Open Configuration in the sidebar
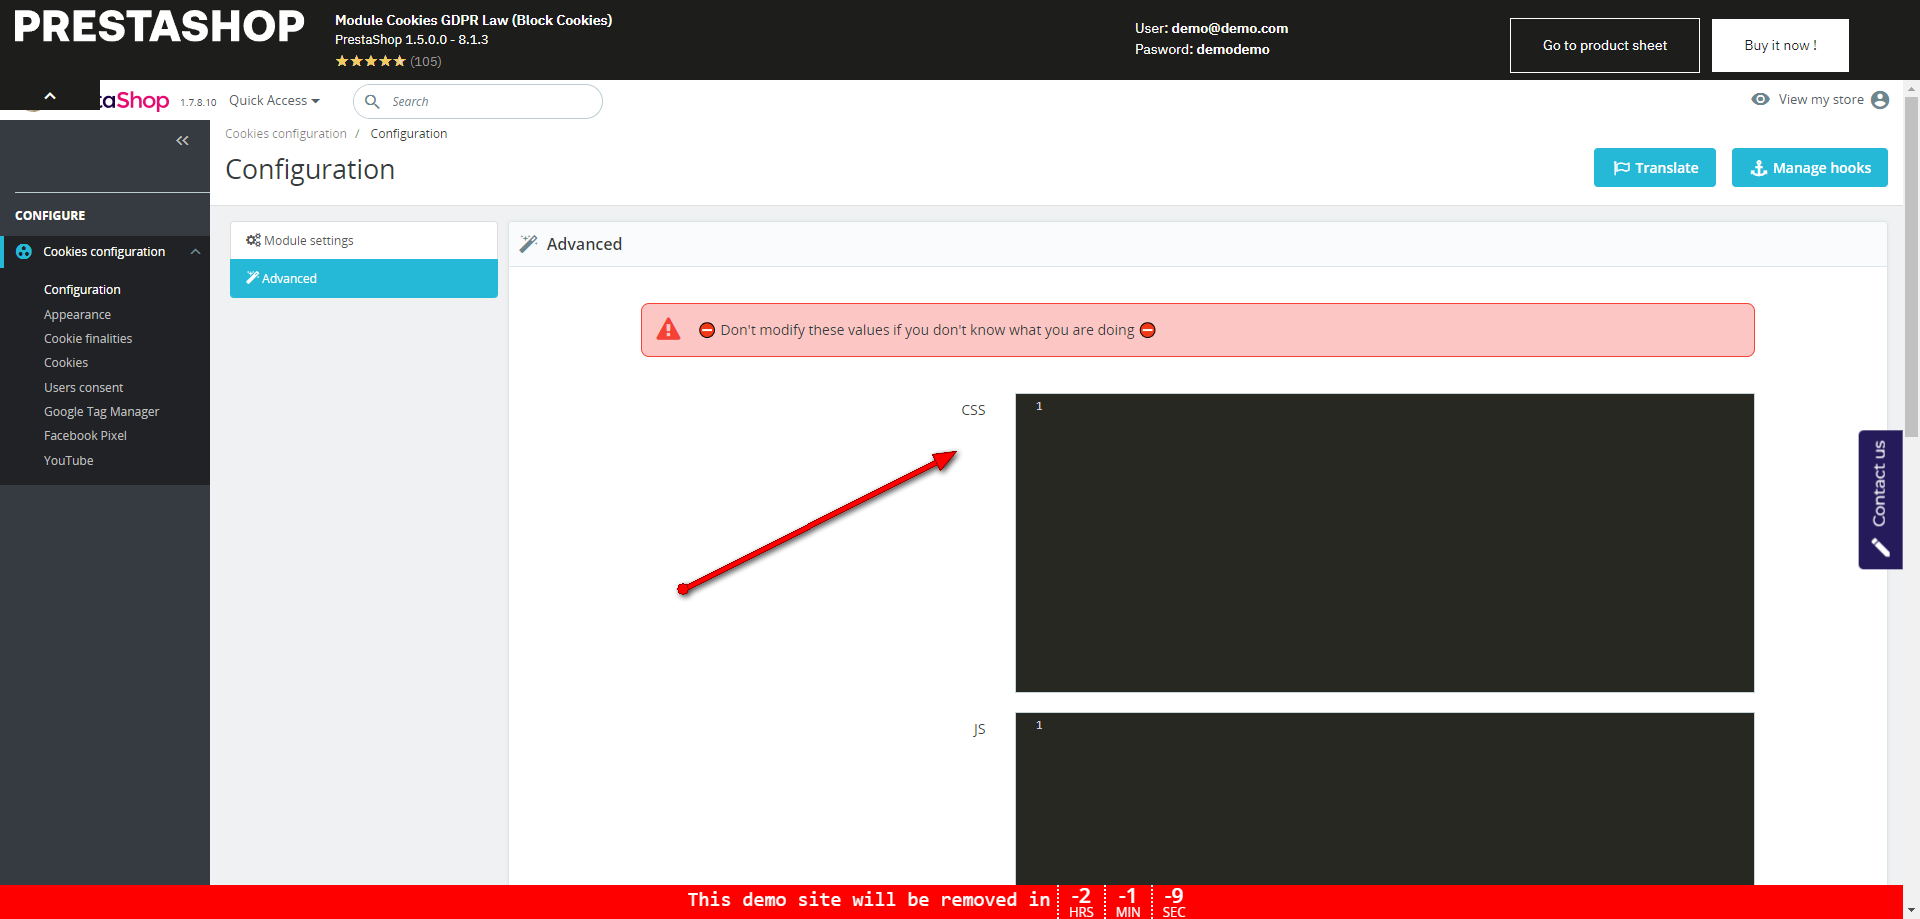This screenshot has width=1920, height=919. pos(82,290)
